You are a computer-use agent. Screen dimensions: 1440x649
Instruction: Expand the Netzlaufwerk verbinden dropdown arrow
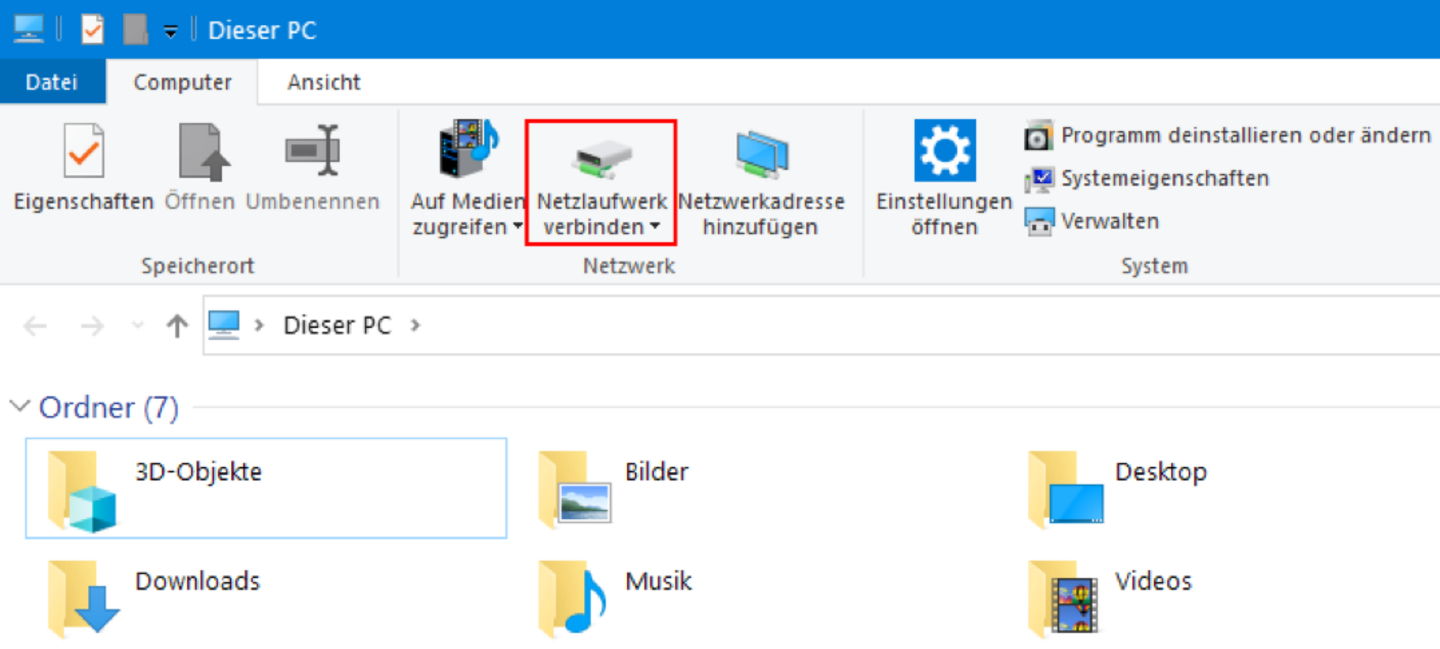(x=655, y=228)
